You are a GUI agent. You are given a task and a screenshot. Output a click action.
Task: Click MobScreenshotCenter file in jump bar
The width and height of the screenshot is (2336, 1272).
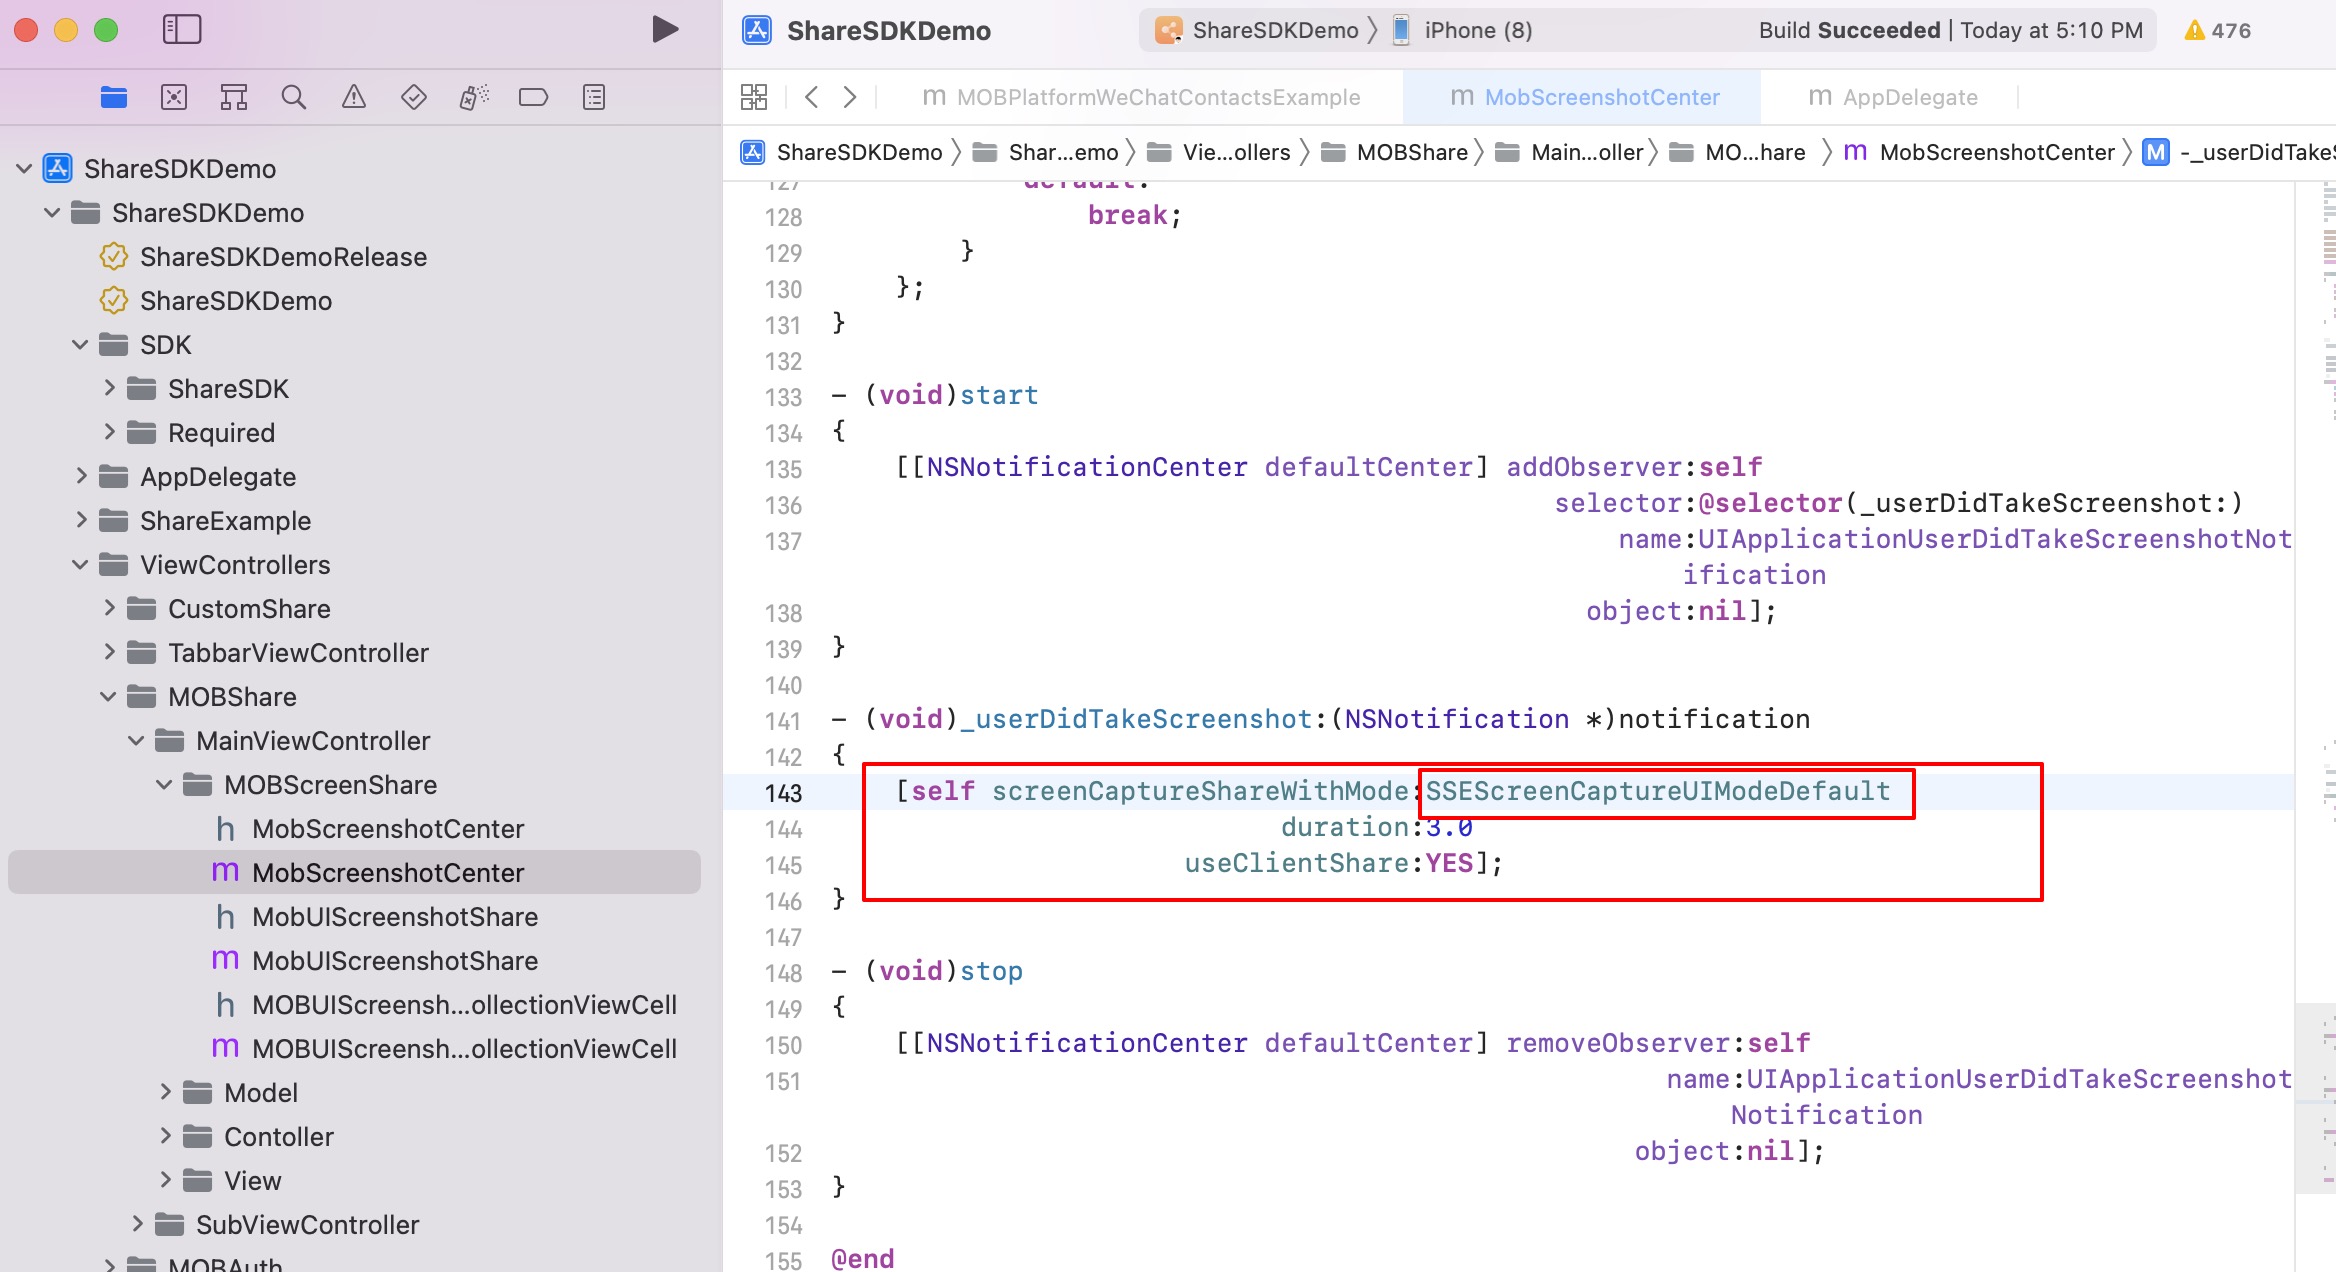1979,152
